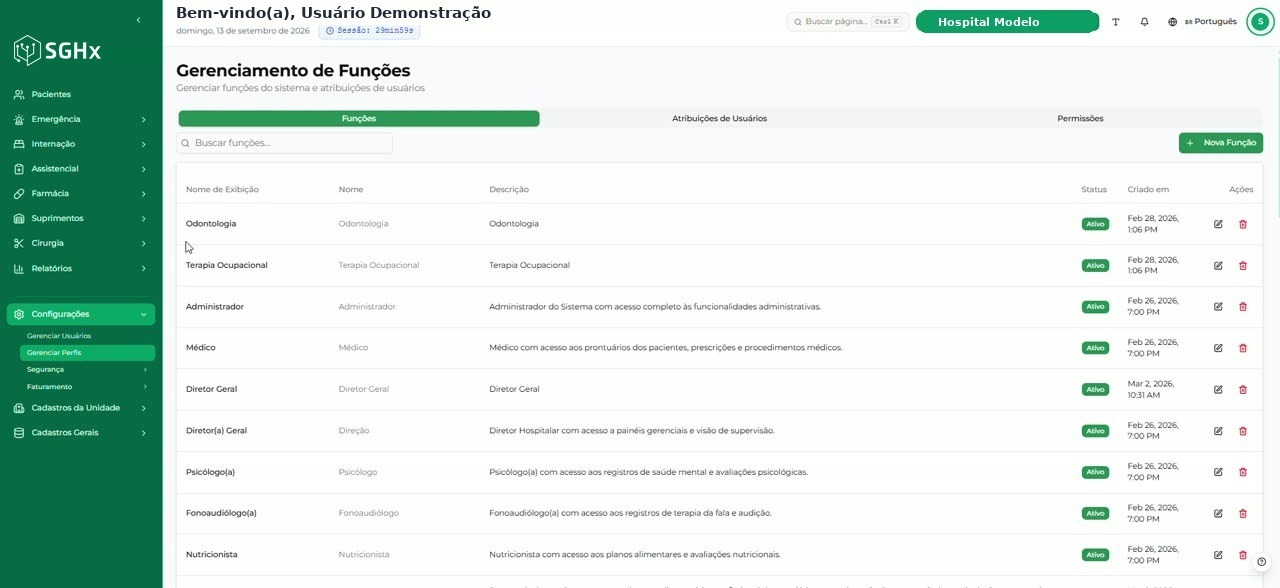
Task: Select Gerenciar Perfis submenu item
Action: (x=87, y=353)
